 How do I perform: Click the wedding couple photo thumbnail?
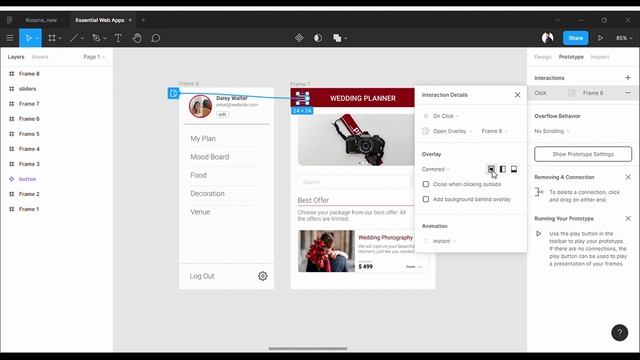click(326, 251)
